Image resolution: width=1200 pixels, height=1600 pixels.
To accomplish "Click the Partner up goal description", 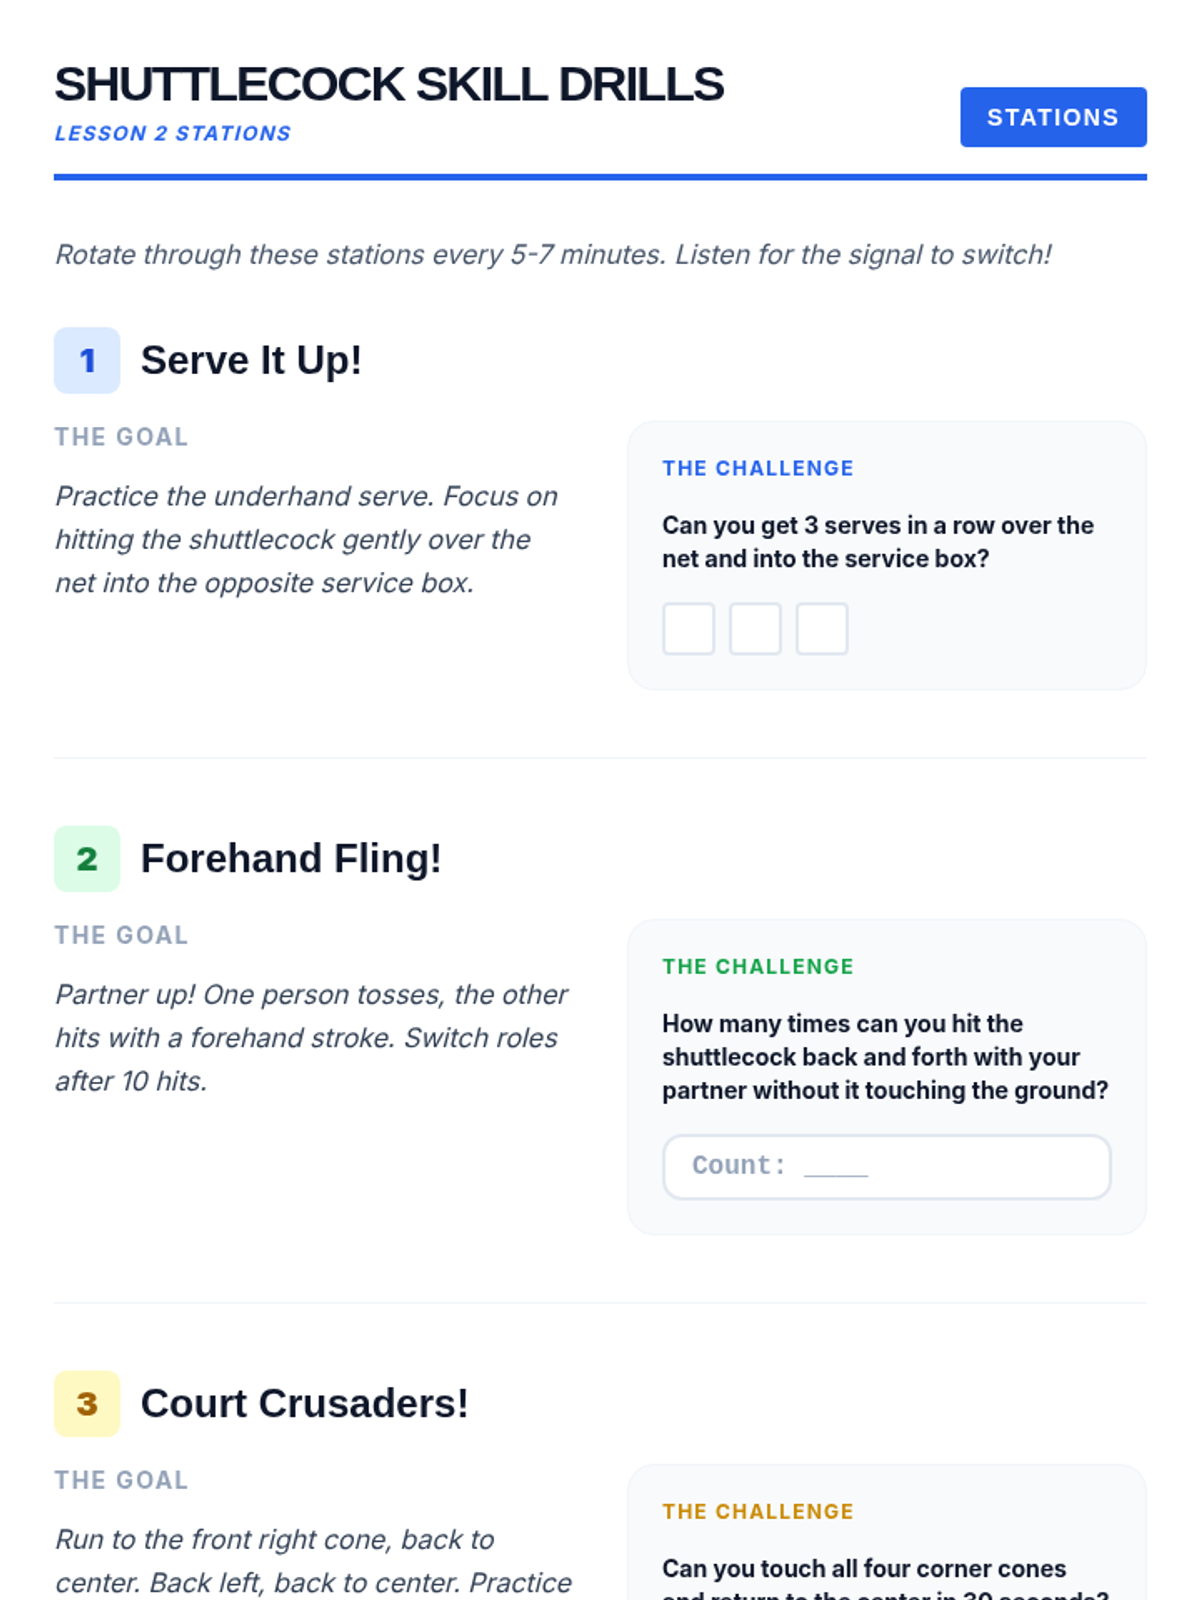I will 310,1037.
